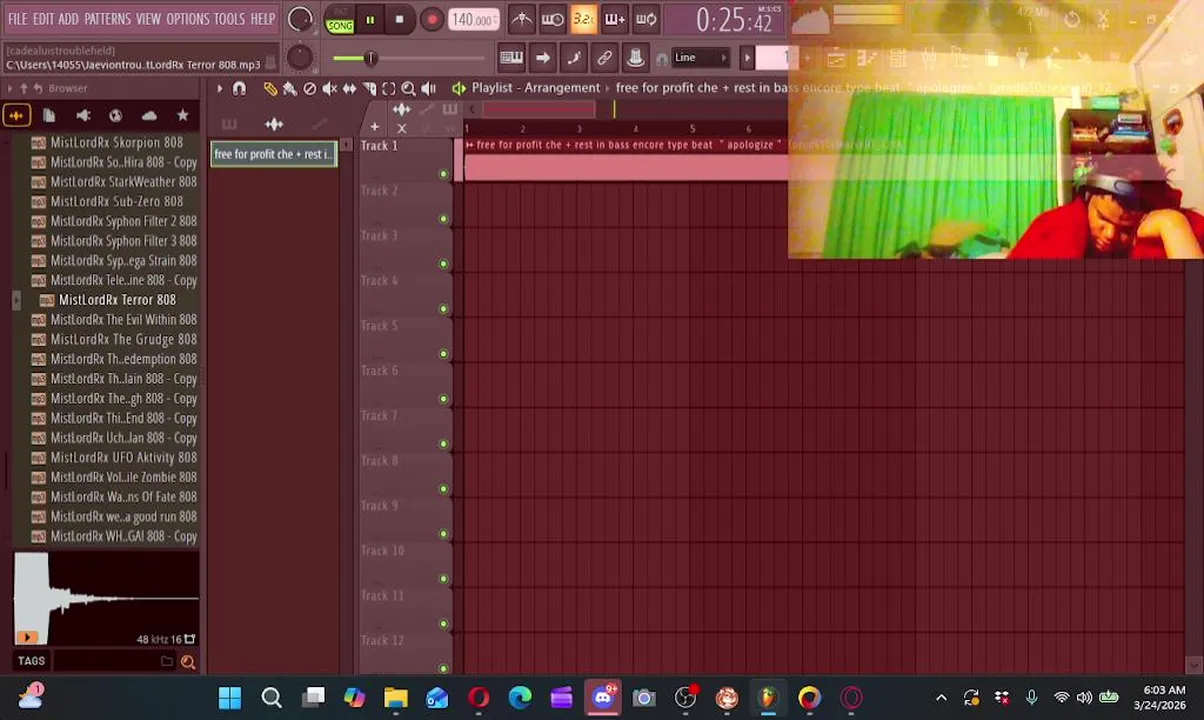The image size is (1204, 720).
Task: Toggle the metronome icon
Action: (521, 19)
